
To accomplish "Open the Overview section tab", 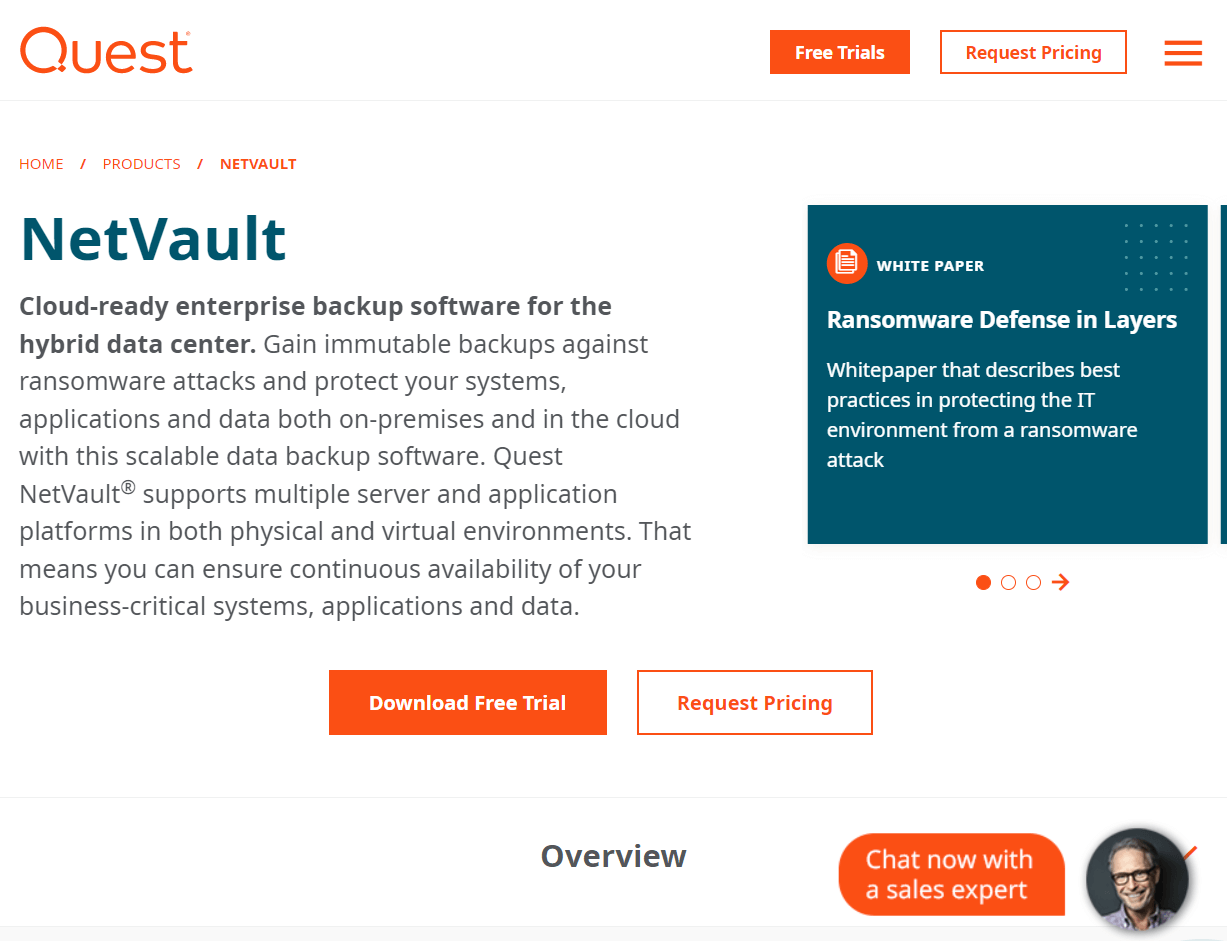I will pos(613,856).
